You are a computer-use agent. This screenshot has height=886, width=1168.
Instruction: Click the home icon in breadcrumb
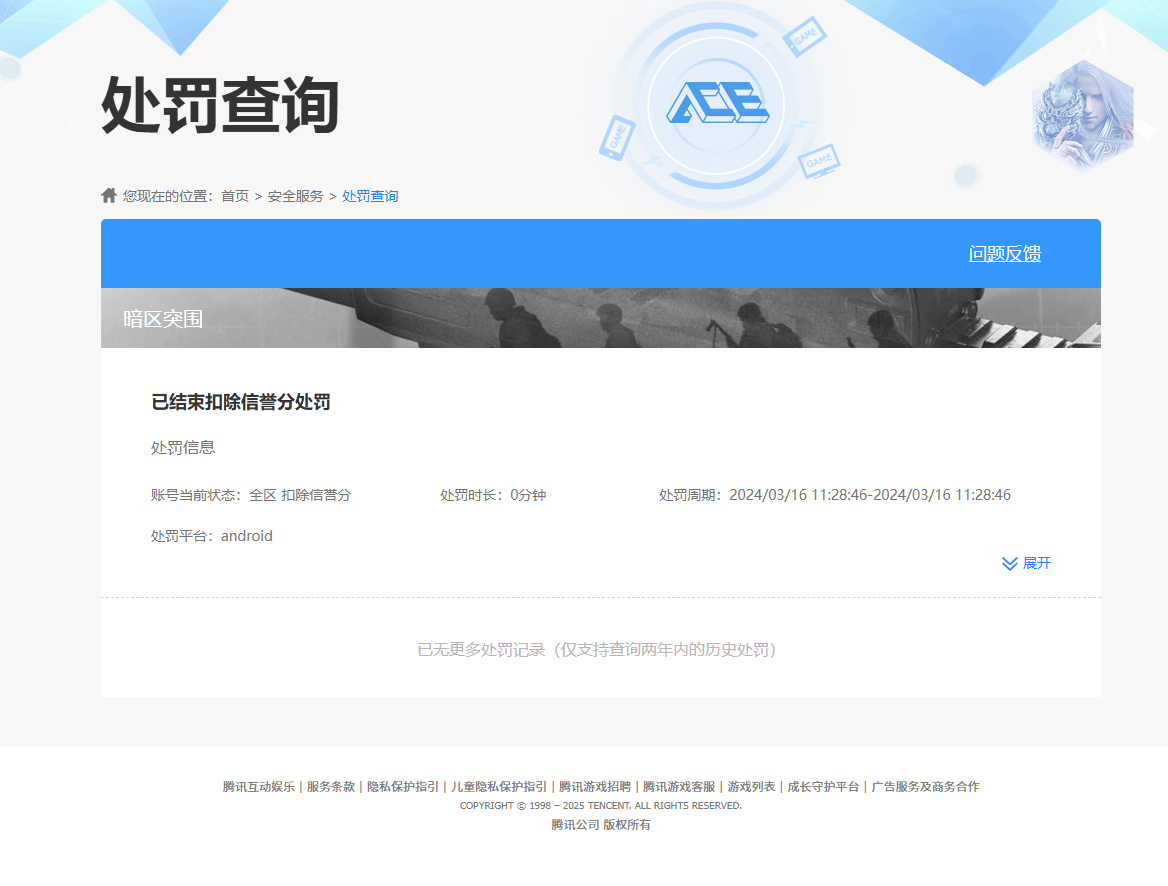click(109, 195)
